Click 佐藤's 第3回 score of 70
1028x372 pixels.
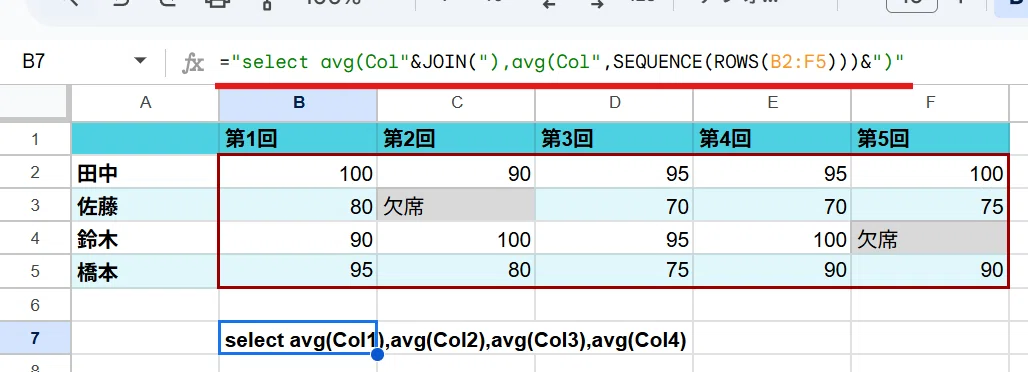click(614, 205)
